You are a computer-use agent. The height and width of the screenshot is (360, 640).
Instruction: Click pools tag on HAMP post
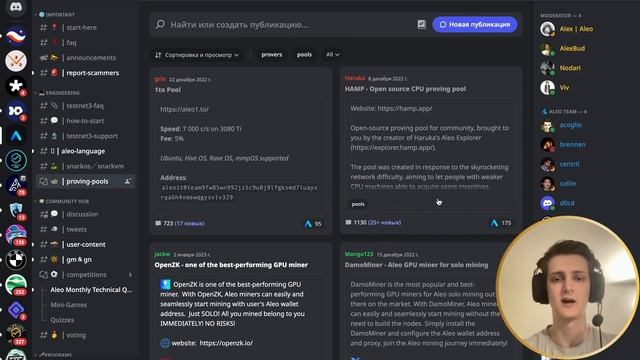[358, 204]
